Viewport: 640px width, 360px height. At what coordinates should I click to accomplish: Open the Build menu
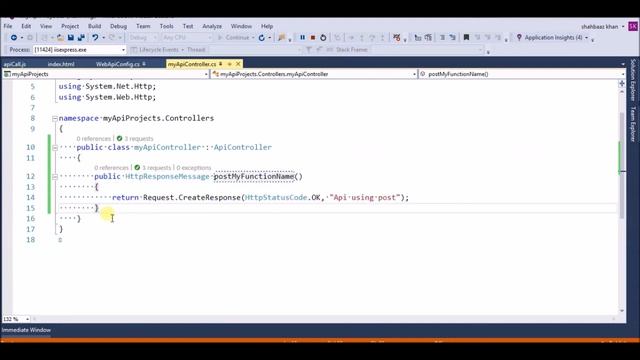click(94, 26)
